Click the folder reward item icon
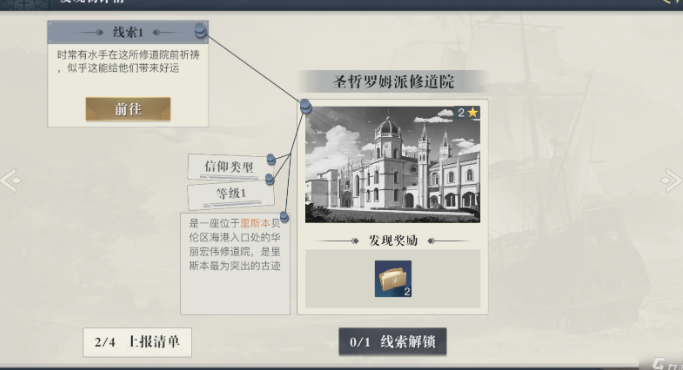This screenshot has width=683, height=370. [x=393, y=279]
